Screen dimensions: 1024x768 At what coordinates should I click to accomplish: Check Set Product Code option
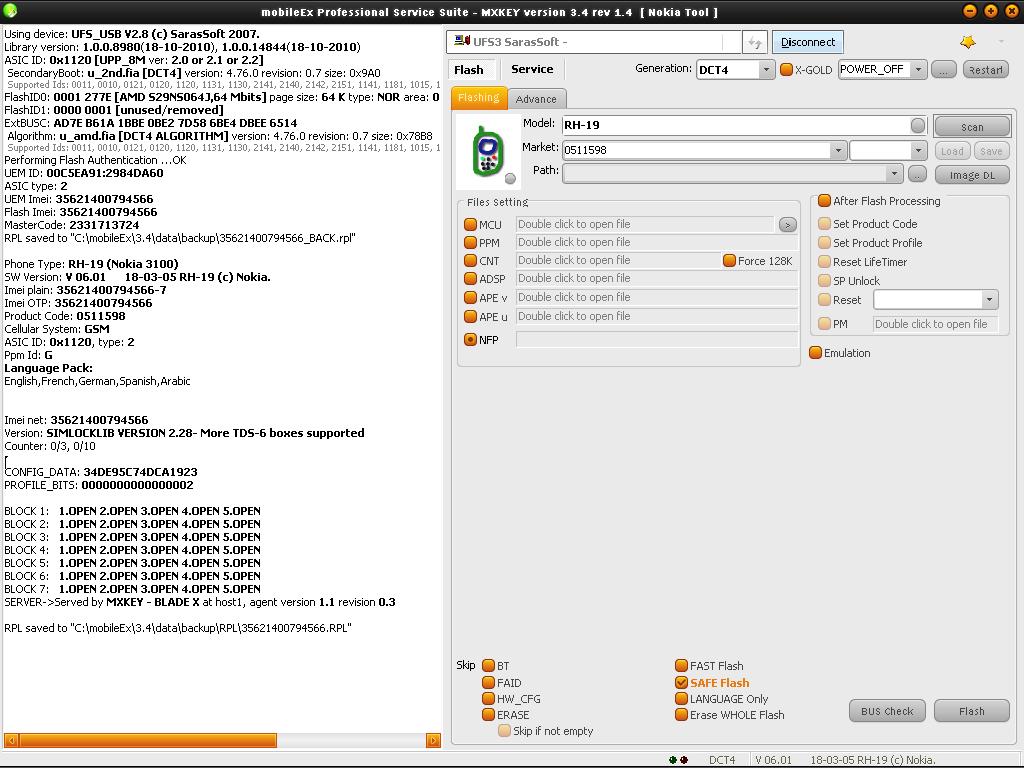coord(824,223)
